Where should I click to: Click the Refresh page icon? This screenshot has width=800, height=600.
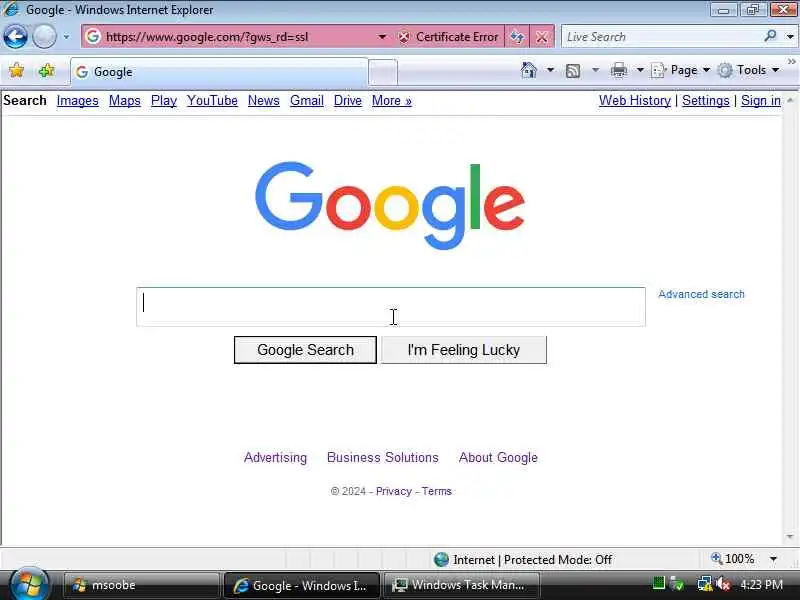click(517, 37)
